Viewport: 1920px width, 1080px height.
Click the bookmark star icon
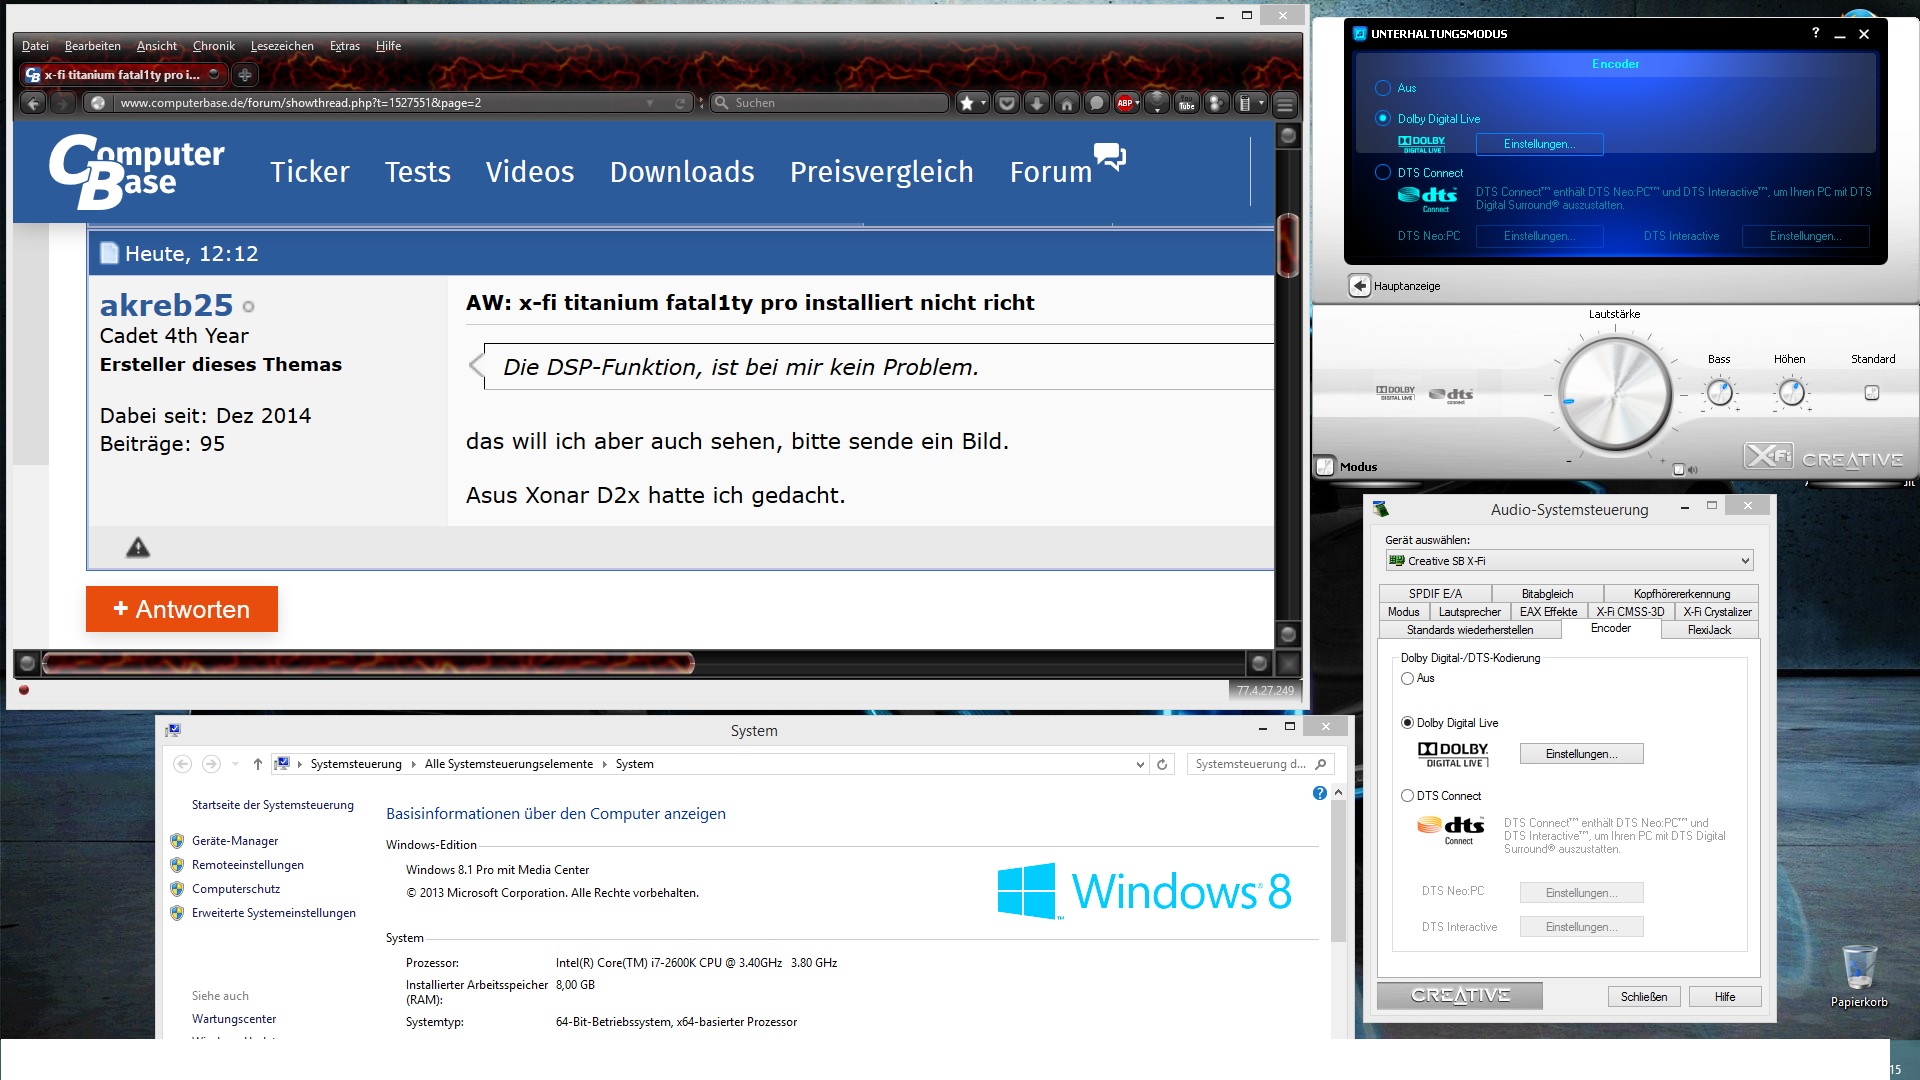click(x=966, y=103)
